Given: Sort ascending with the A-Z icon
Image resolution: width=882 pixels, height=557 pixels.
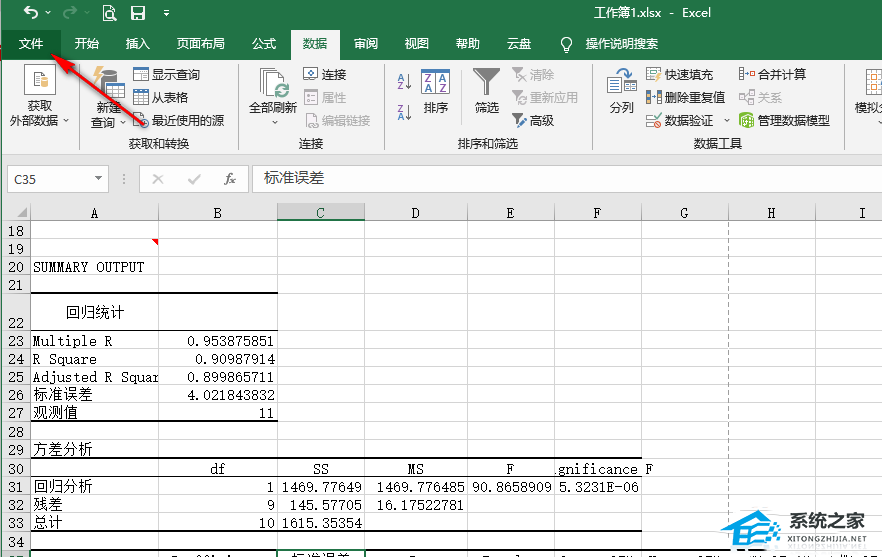Looking at the screenshot, I should point(405,81).
